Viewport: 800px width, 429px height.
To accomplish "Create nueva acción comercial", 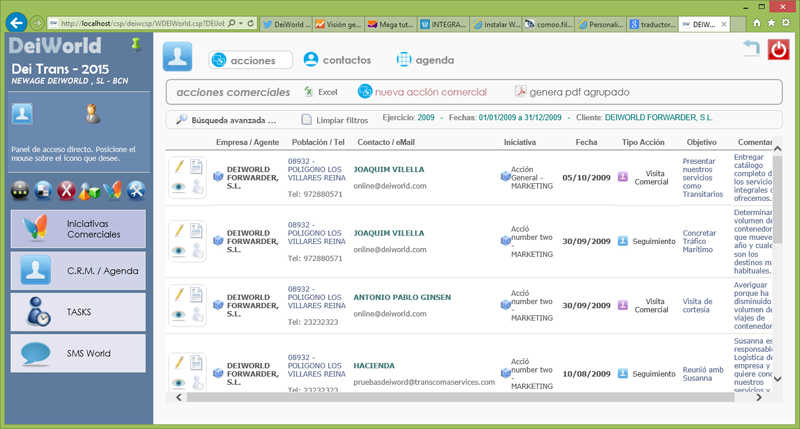I will [422, 92].
